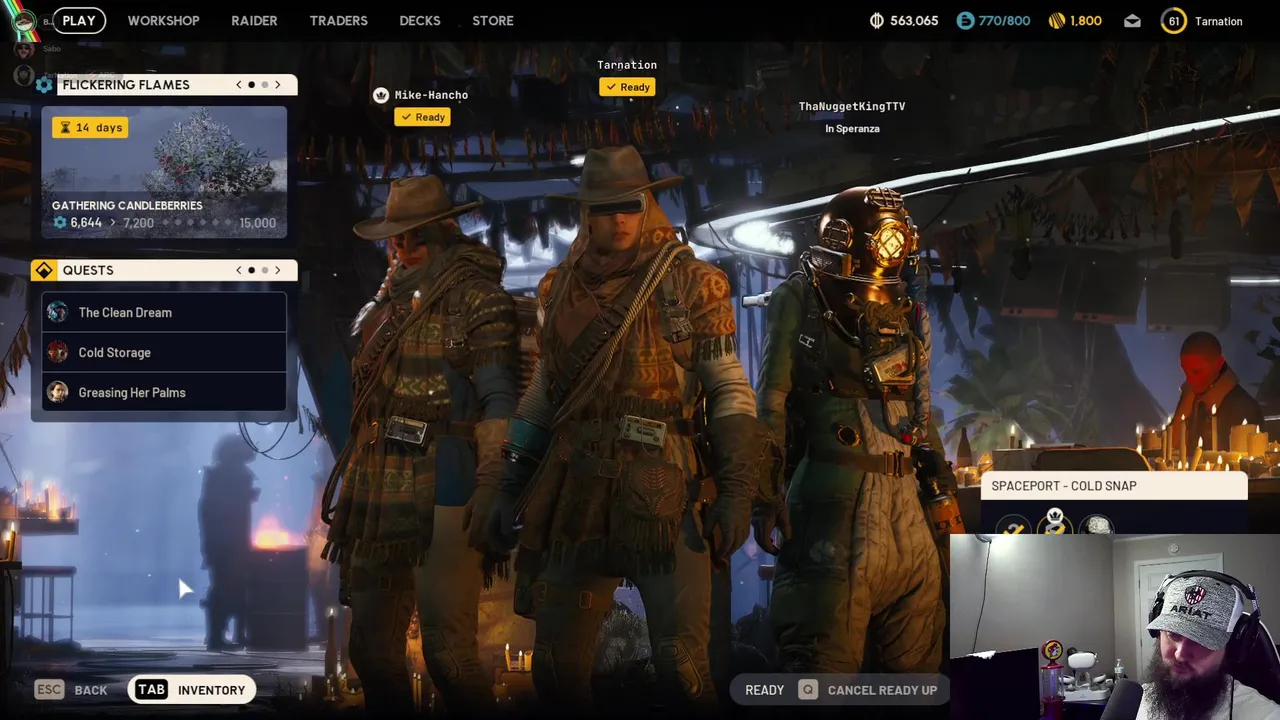The height and width of the screenshot is (720, 1280).
Task: Select the Mike-Hancho player name
Action: click(431, 95)
